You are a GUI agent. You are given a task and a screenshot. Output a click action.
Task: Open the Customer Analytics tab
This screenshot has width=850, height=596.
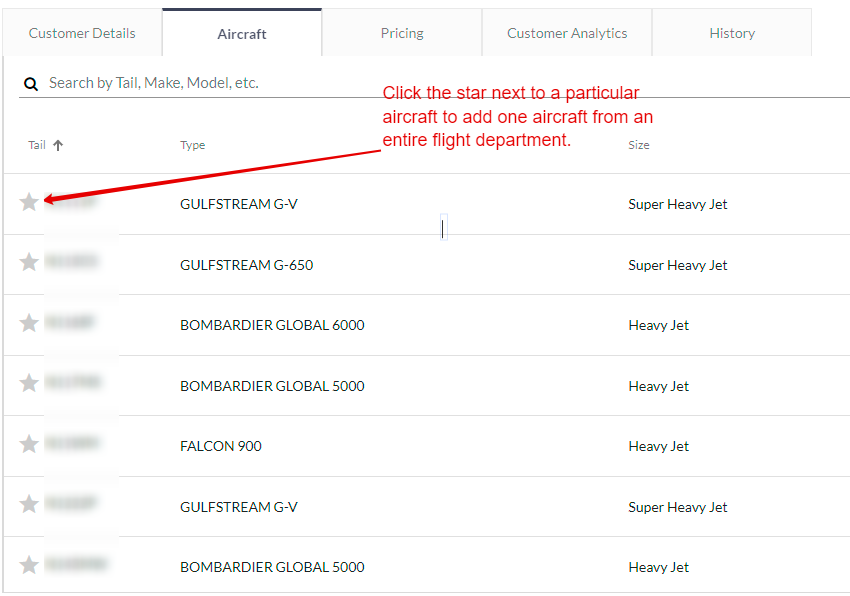(x=567, y=33)
